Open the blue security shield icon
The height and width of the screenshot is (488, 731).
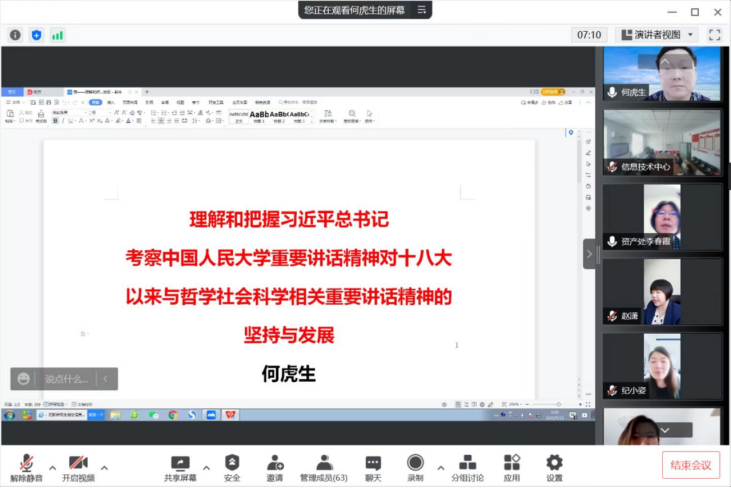[x=36, y=35]
